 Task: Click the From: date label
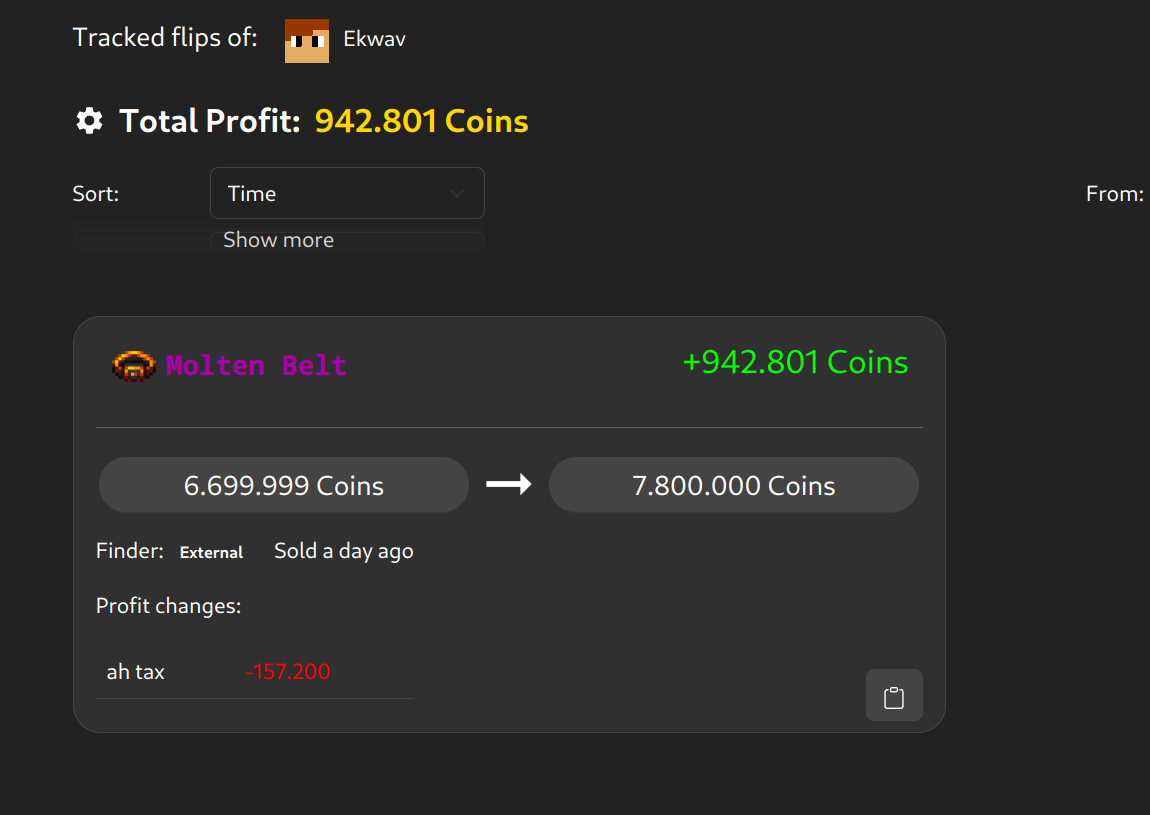(x=1114, y=194)
